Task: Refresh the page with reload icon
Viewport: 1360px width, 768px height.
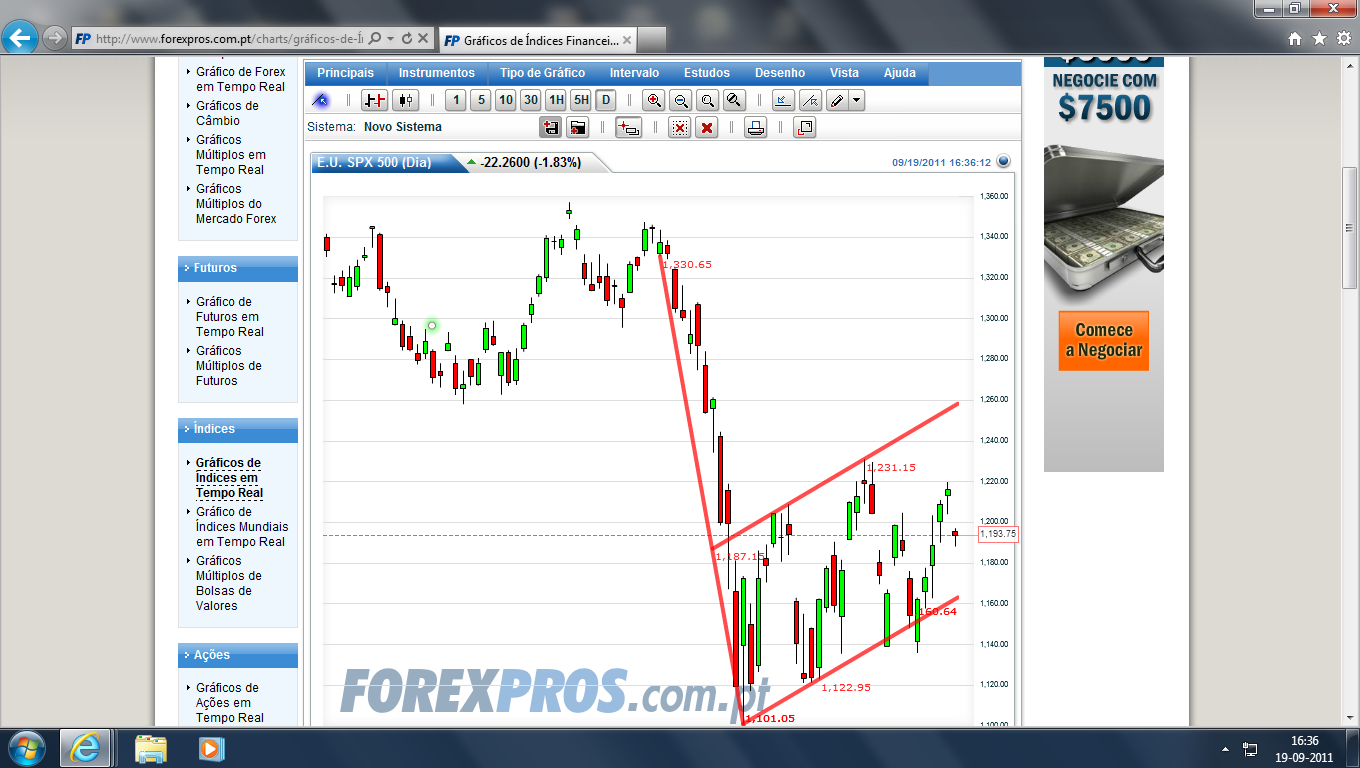Action: tap(406, 39)
